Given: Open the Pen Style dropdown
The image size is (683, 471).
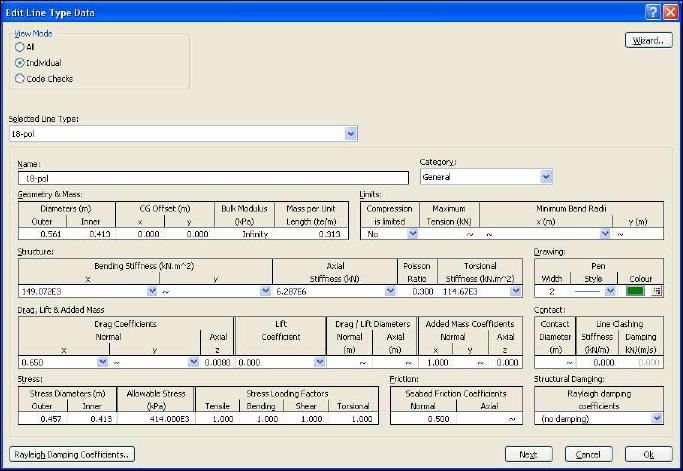Looking at the screenshot, I should click(608, 291).
